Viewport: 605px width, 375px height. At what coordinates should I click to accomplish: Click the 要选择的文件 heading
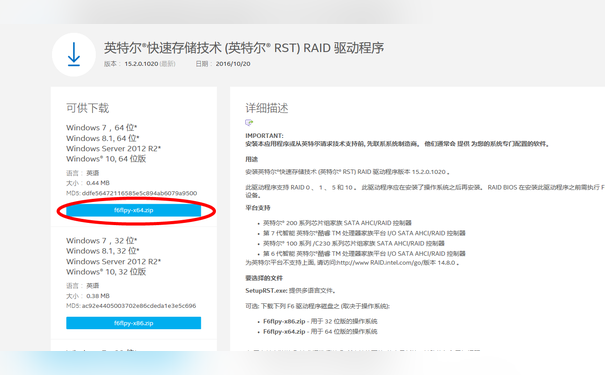pyautogui.click(x=264, y=278)
